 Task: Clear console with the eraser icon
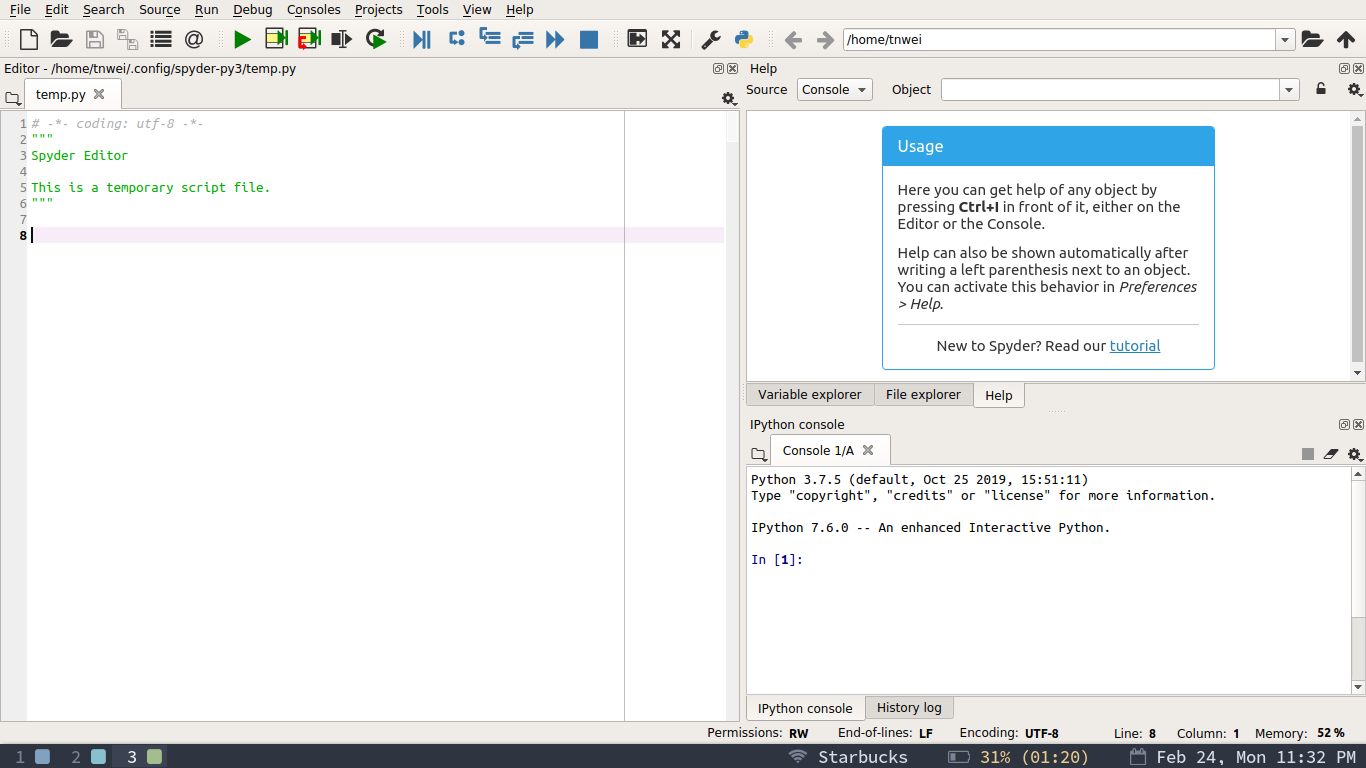[x=1331, y=454]
